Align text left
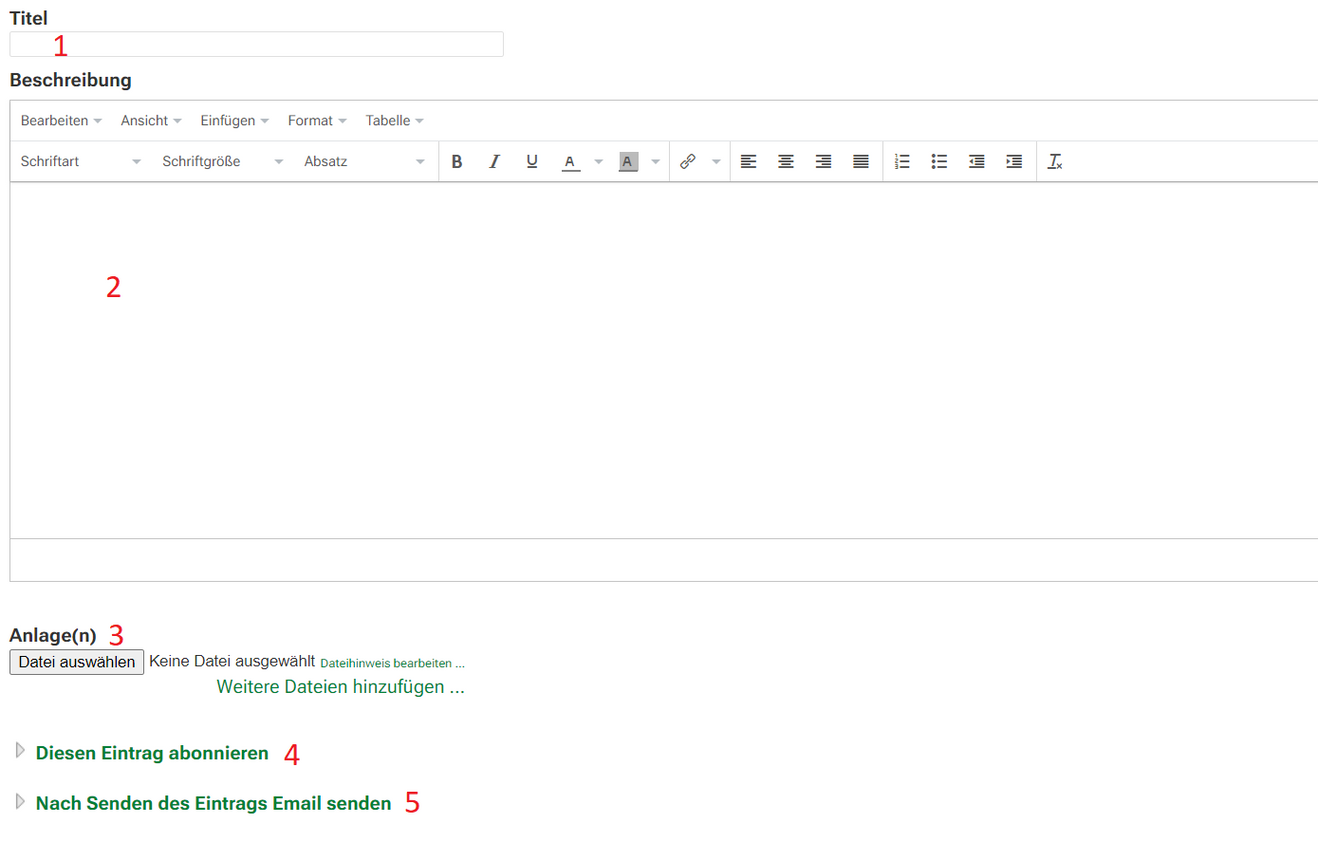 (x=748, y=161)
